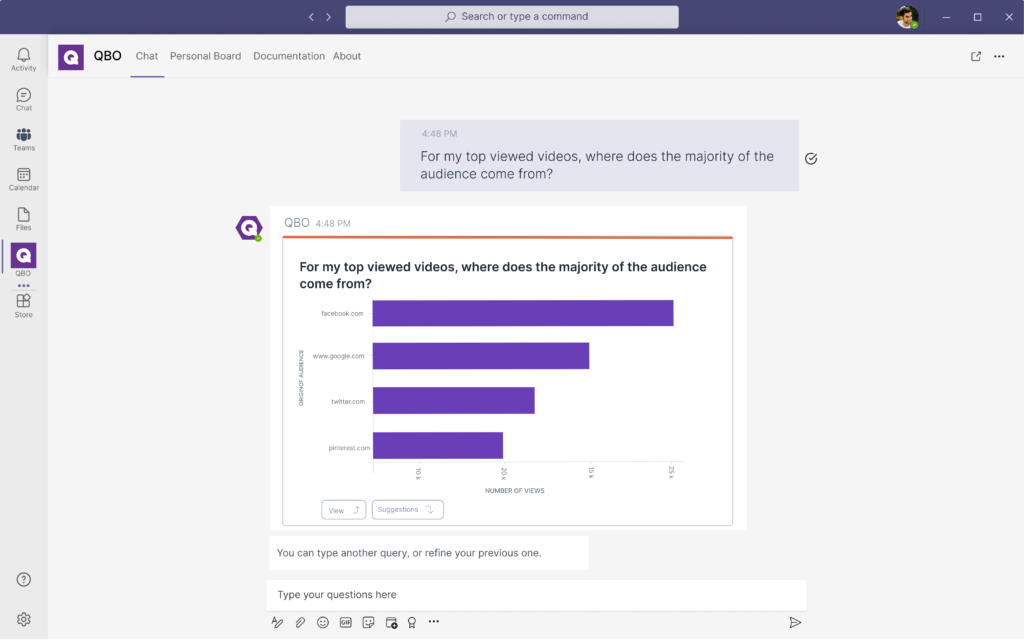
Task: Click the View button under the chart
Action: point(343,510)
